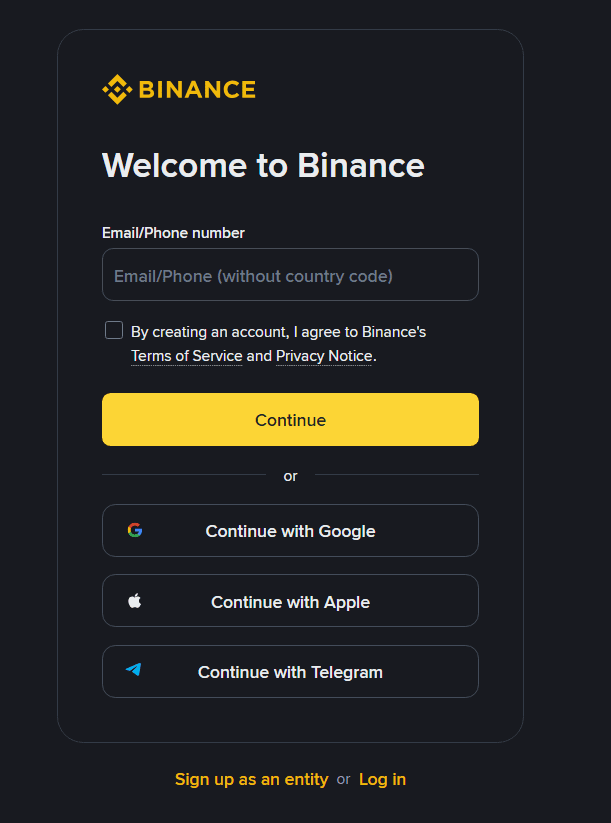Click the Welcome to Binance heading
This screenshot has width=611, height=823.
[263, 165]
